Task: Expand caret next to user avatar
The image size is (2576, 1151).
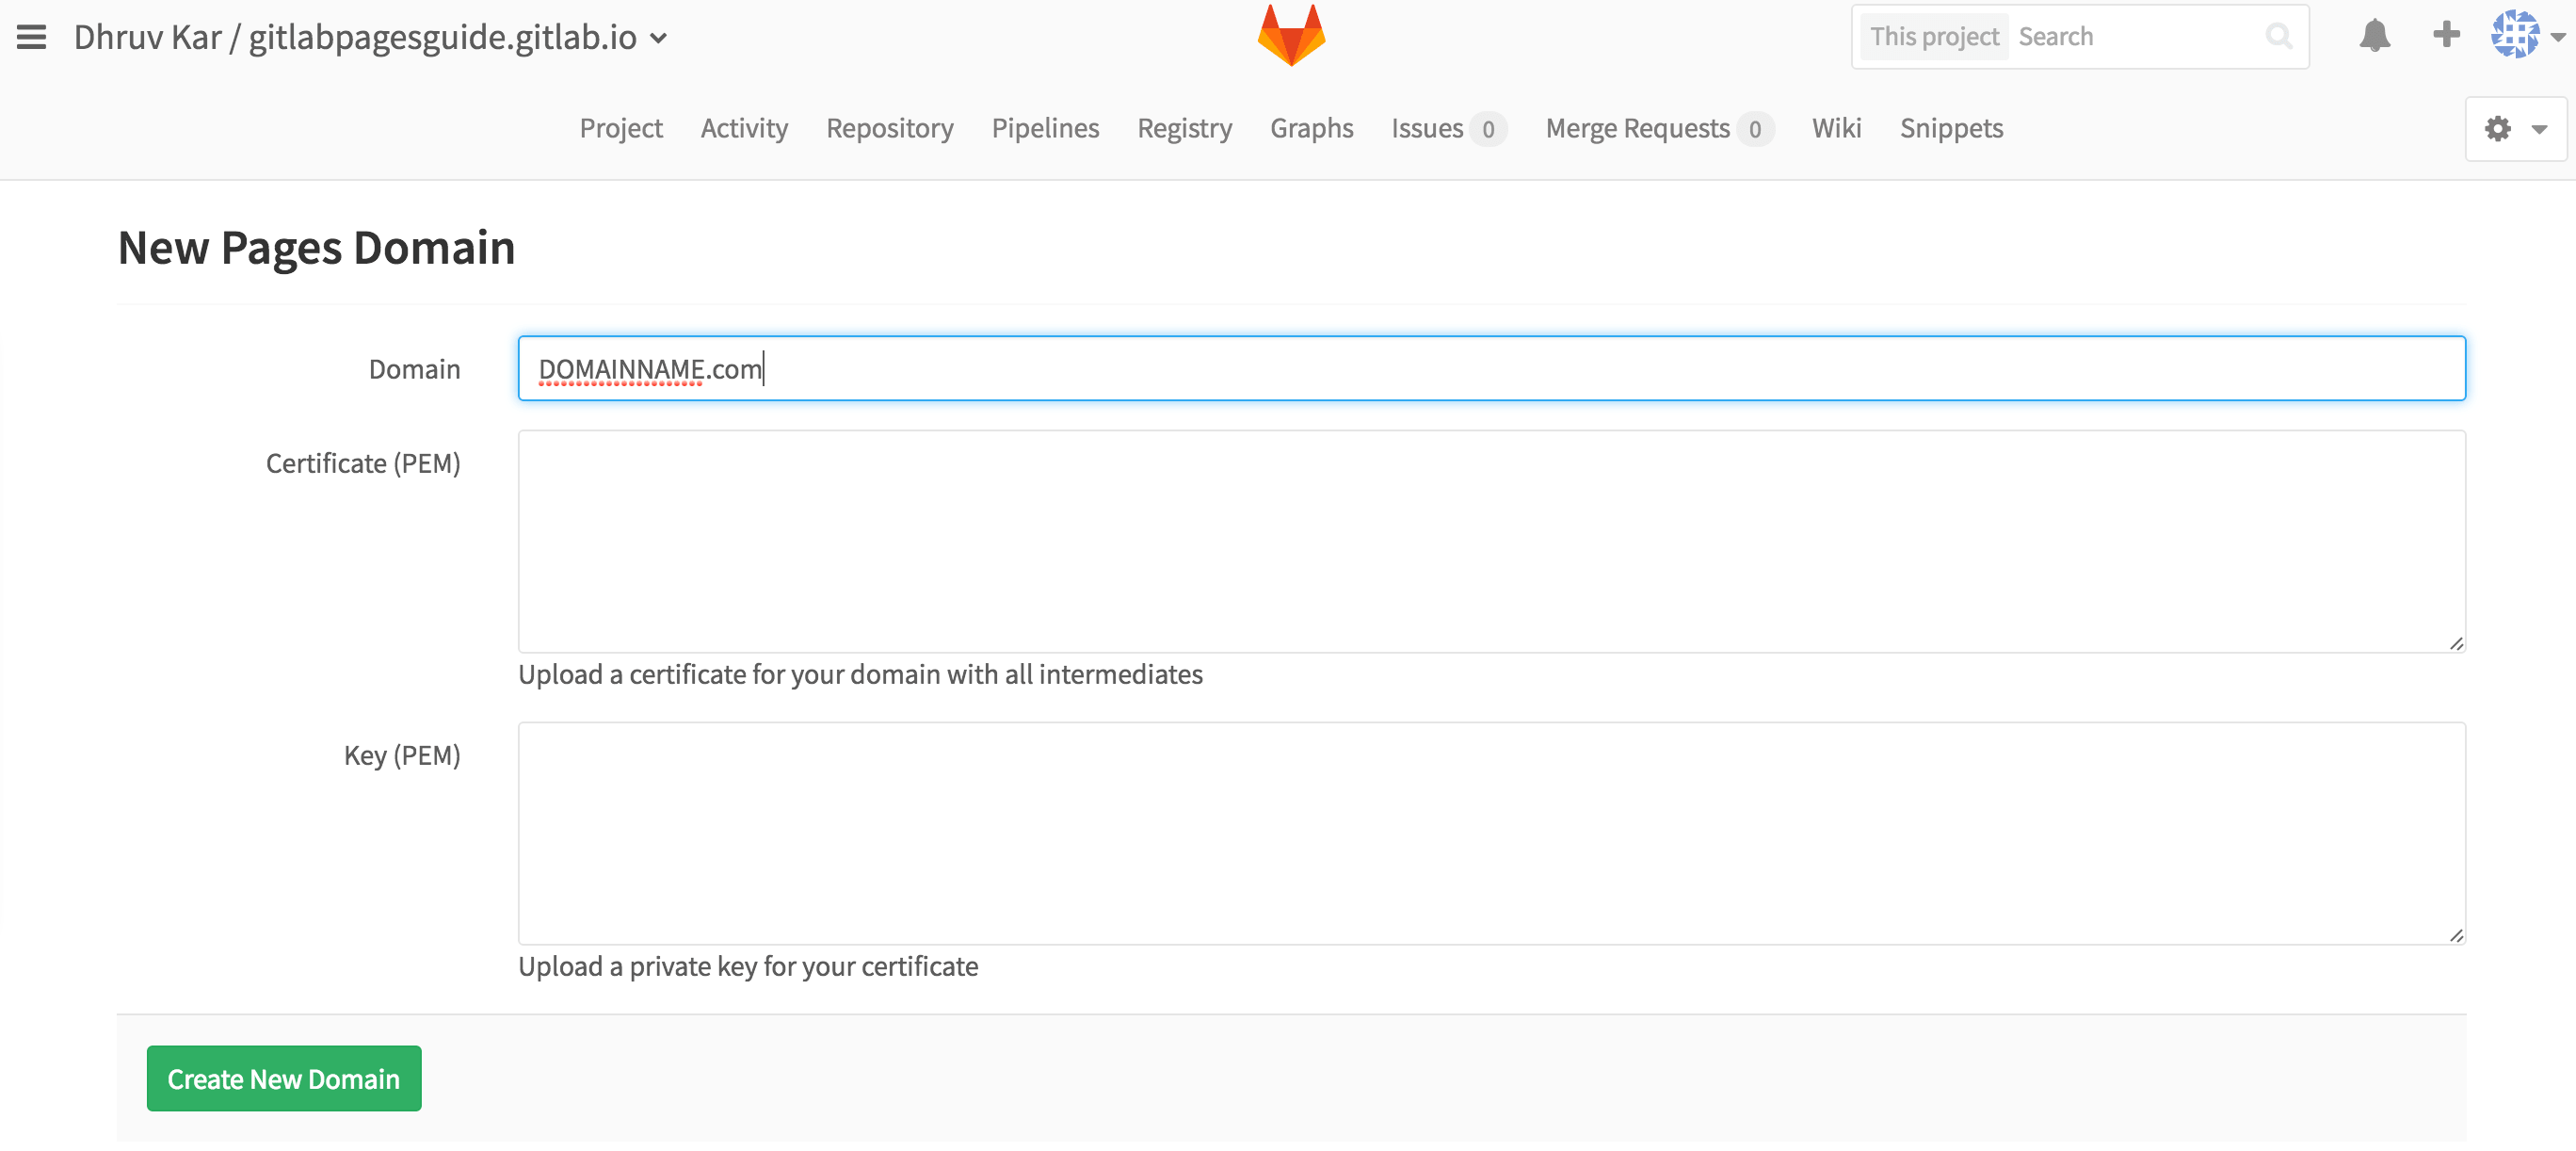Action: coord(2559,37)
